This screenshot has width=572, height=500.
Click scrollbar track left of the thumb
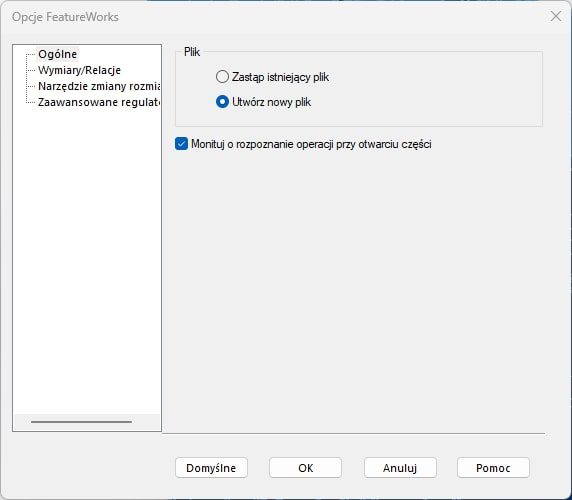pyautogui.click(x=22, y=422)
